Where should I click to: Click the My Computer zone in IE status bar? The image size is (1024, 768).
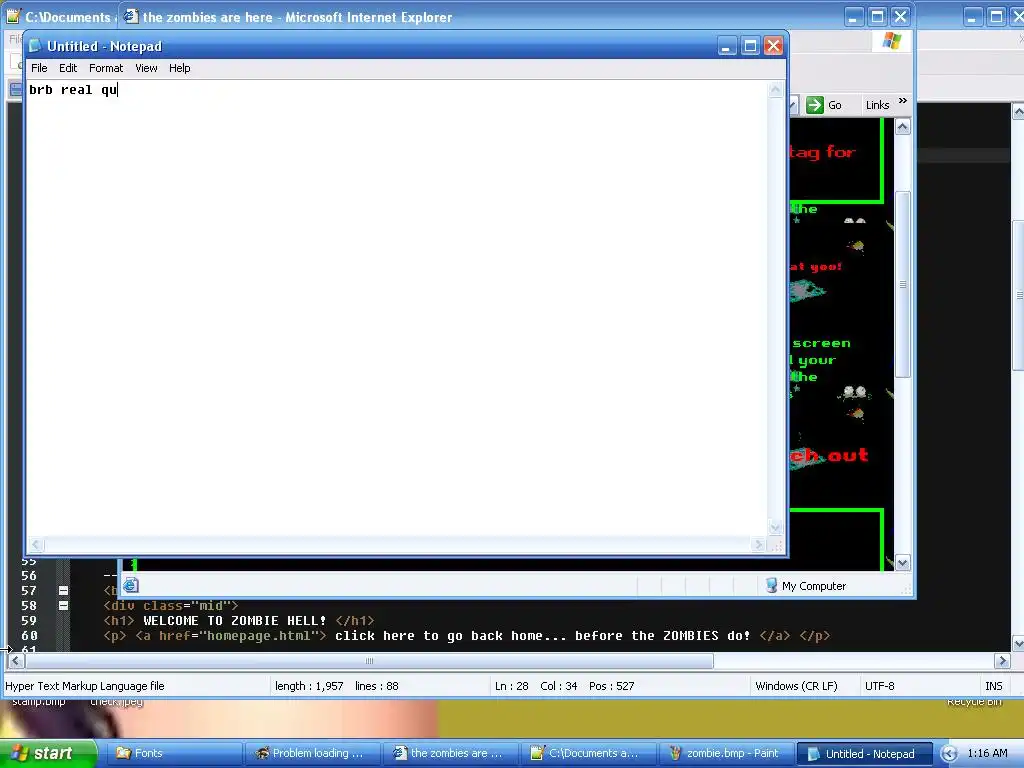[805, 586]
